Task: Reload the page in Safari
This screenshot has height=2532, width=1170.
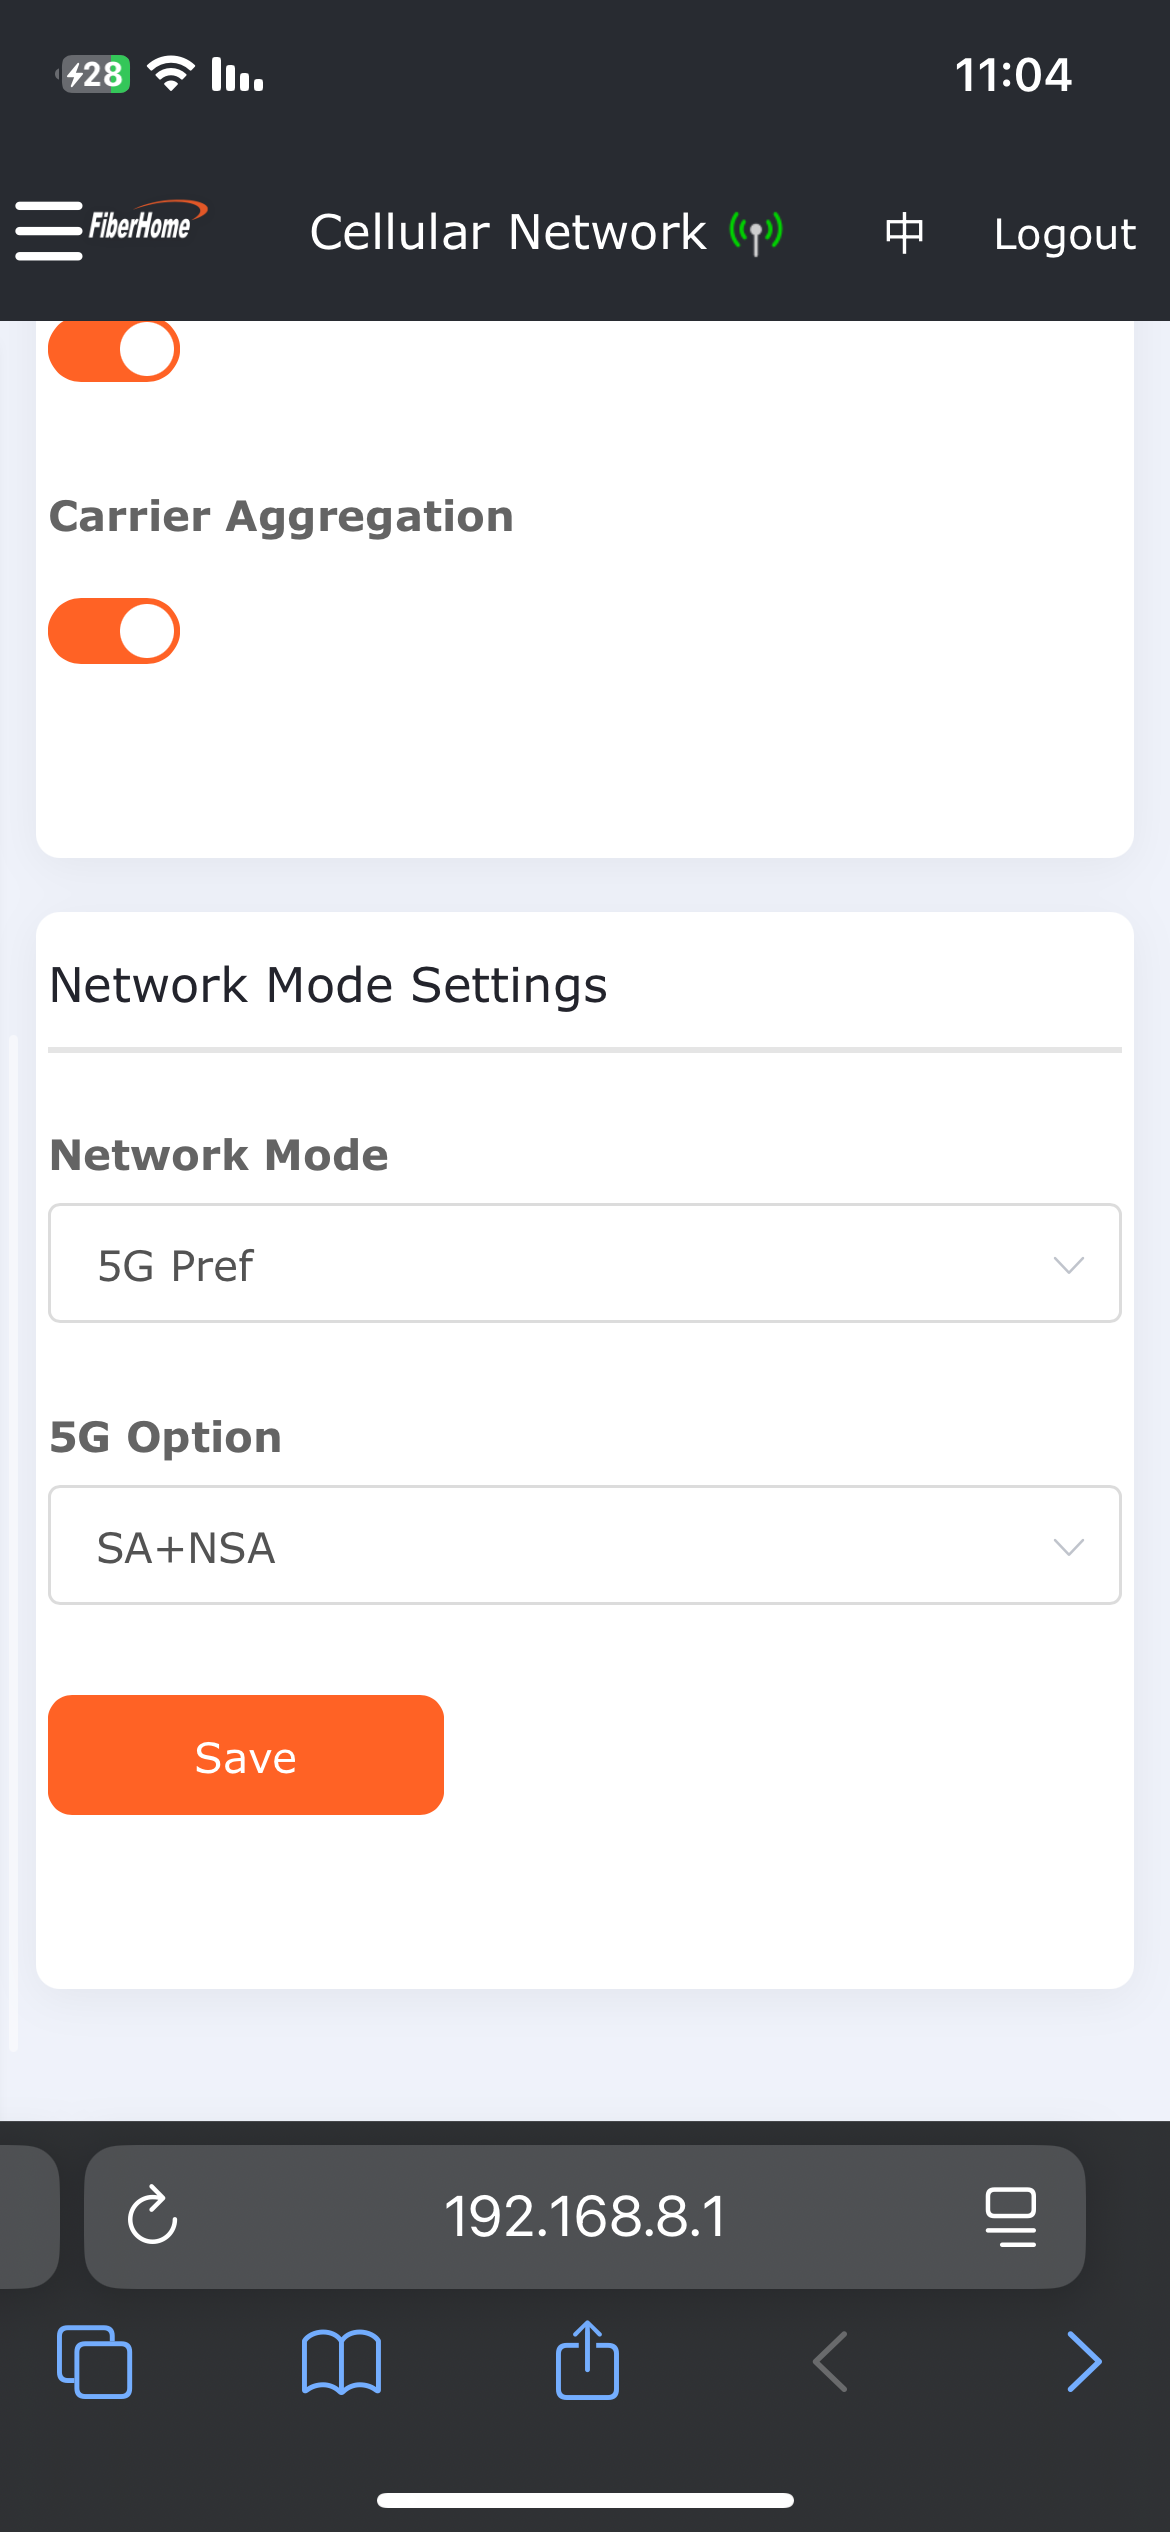Action: coord(153,2216)
